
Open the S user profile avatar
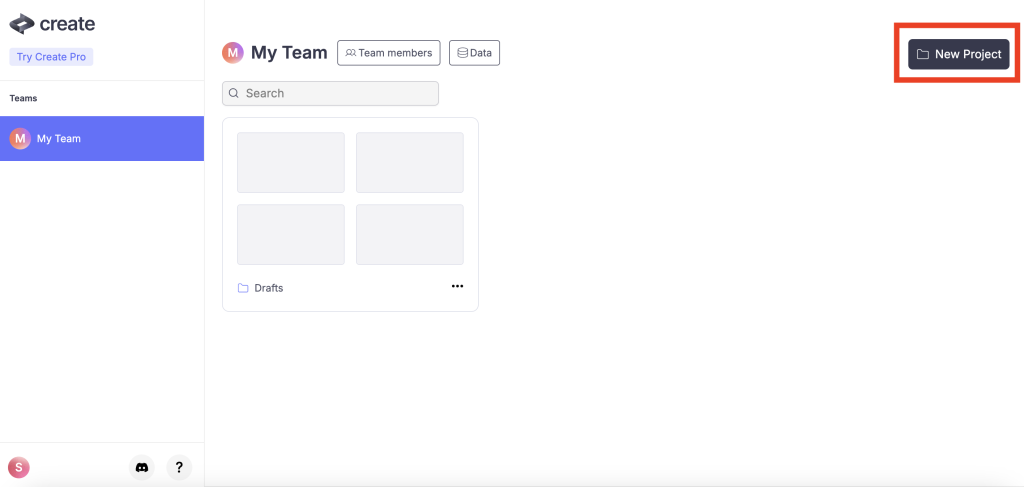[x=18, y=467]
